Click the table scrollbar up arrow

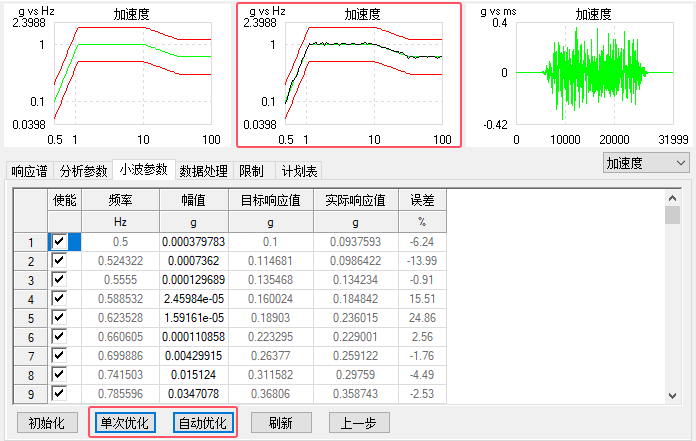coord(672,198)
